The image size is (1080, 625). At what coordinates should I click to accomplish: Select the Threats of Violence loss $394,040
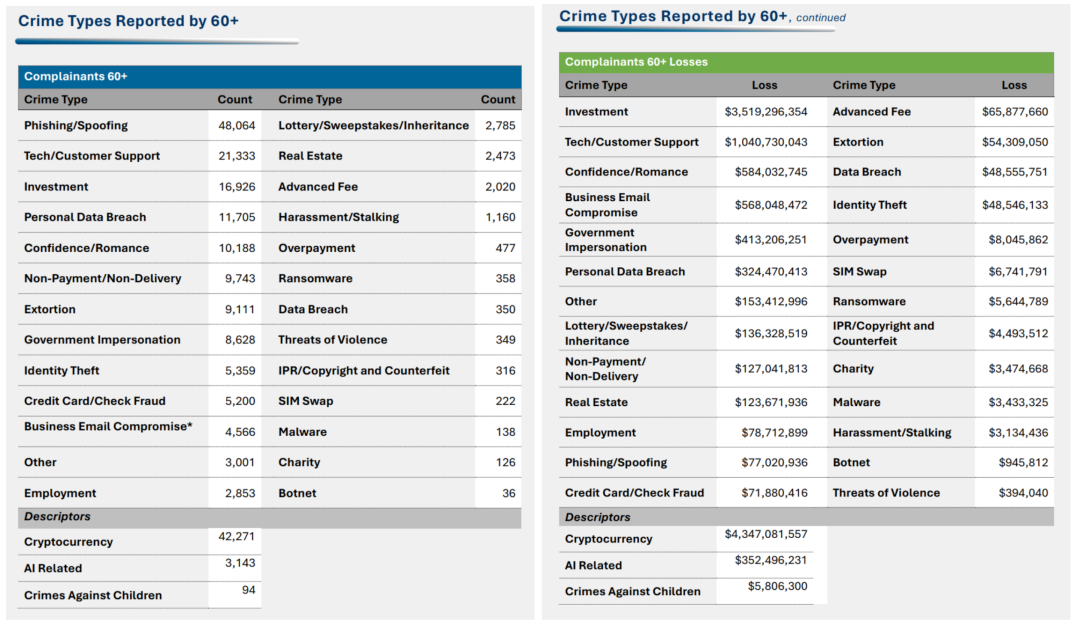tap(1023, 493)
